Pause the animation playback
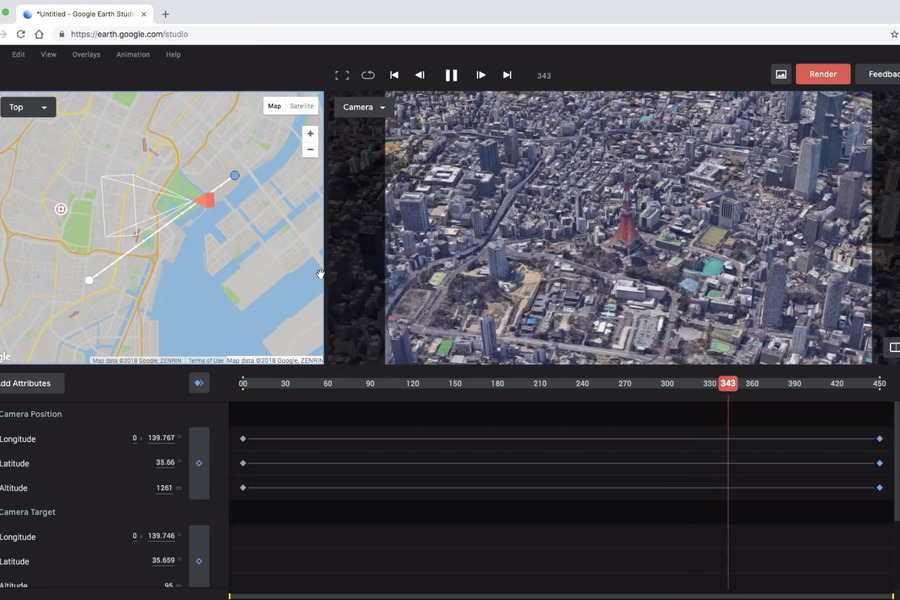The width and height of the screenshot is (900, 600). pyautogui.click(x=451, y=75)
